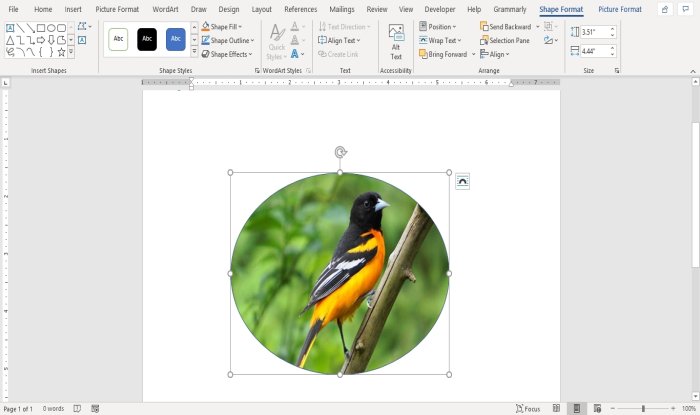The width and height of the screenshot is (700, 415).
Task: Open the Wrap Text dropdown
Action: 440,41
